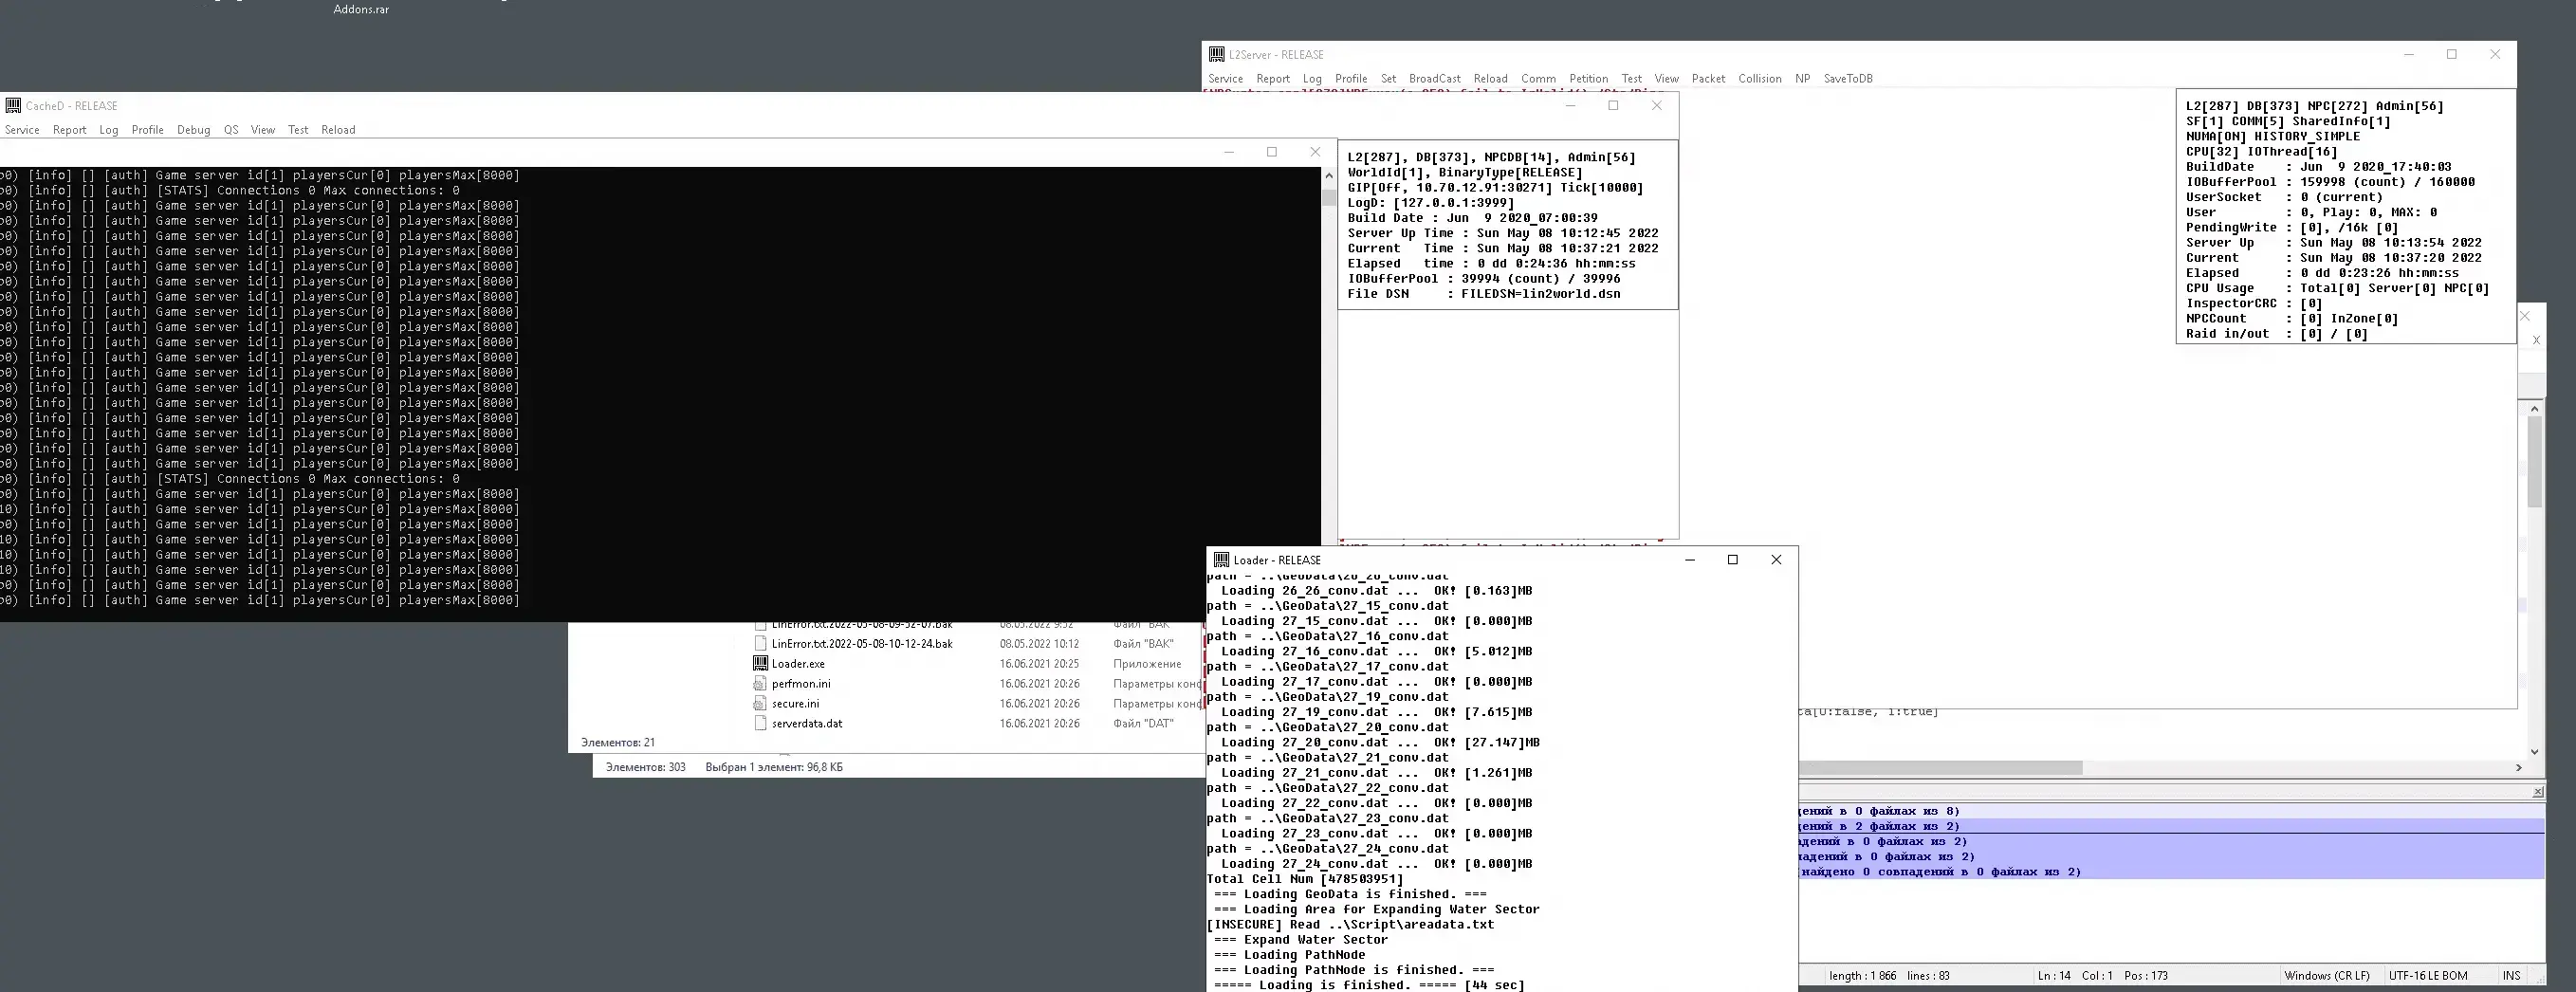2576x992 pixels.
Task: Open Debug menu in CacheD window
Action: coord(194,130)
